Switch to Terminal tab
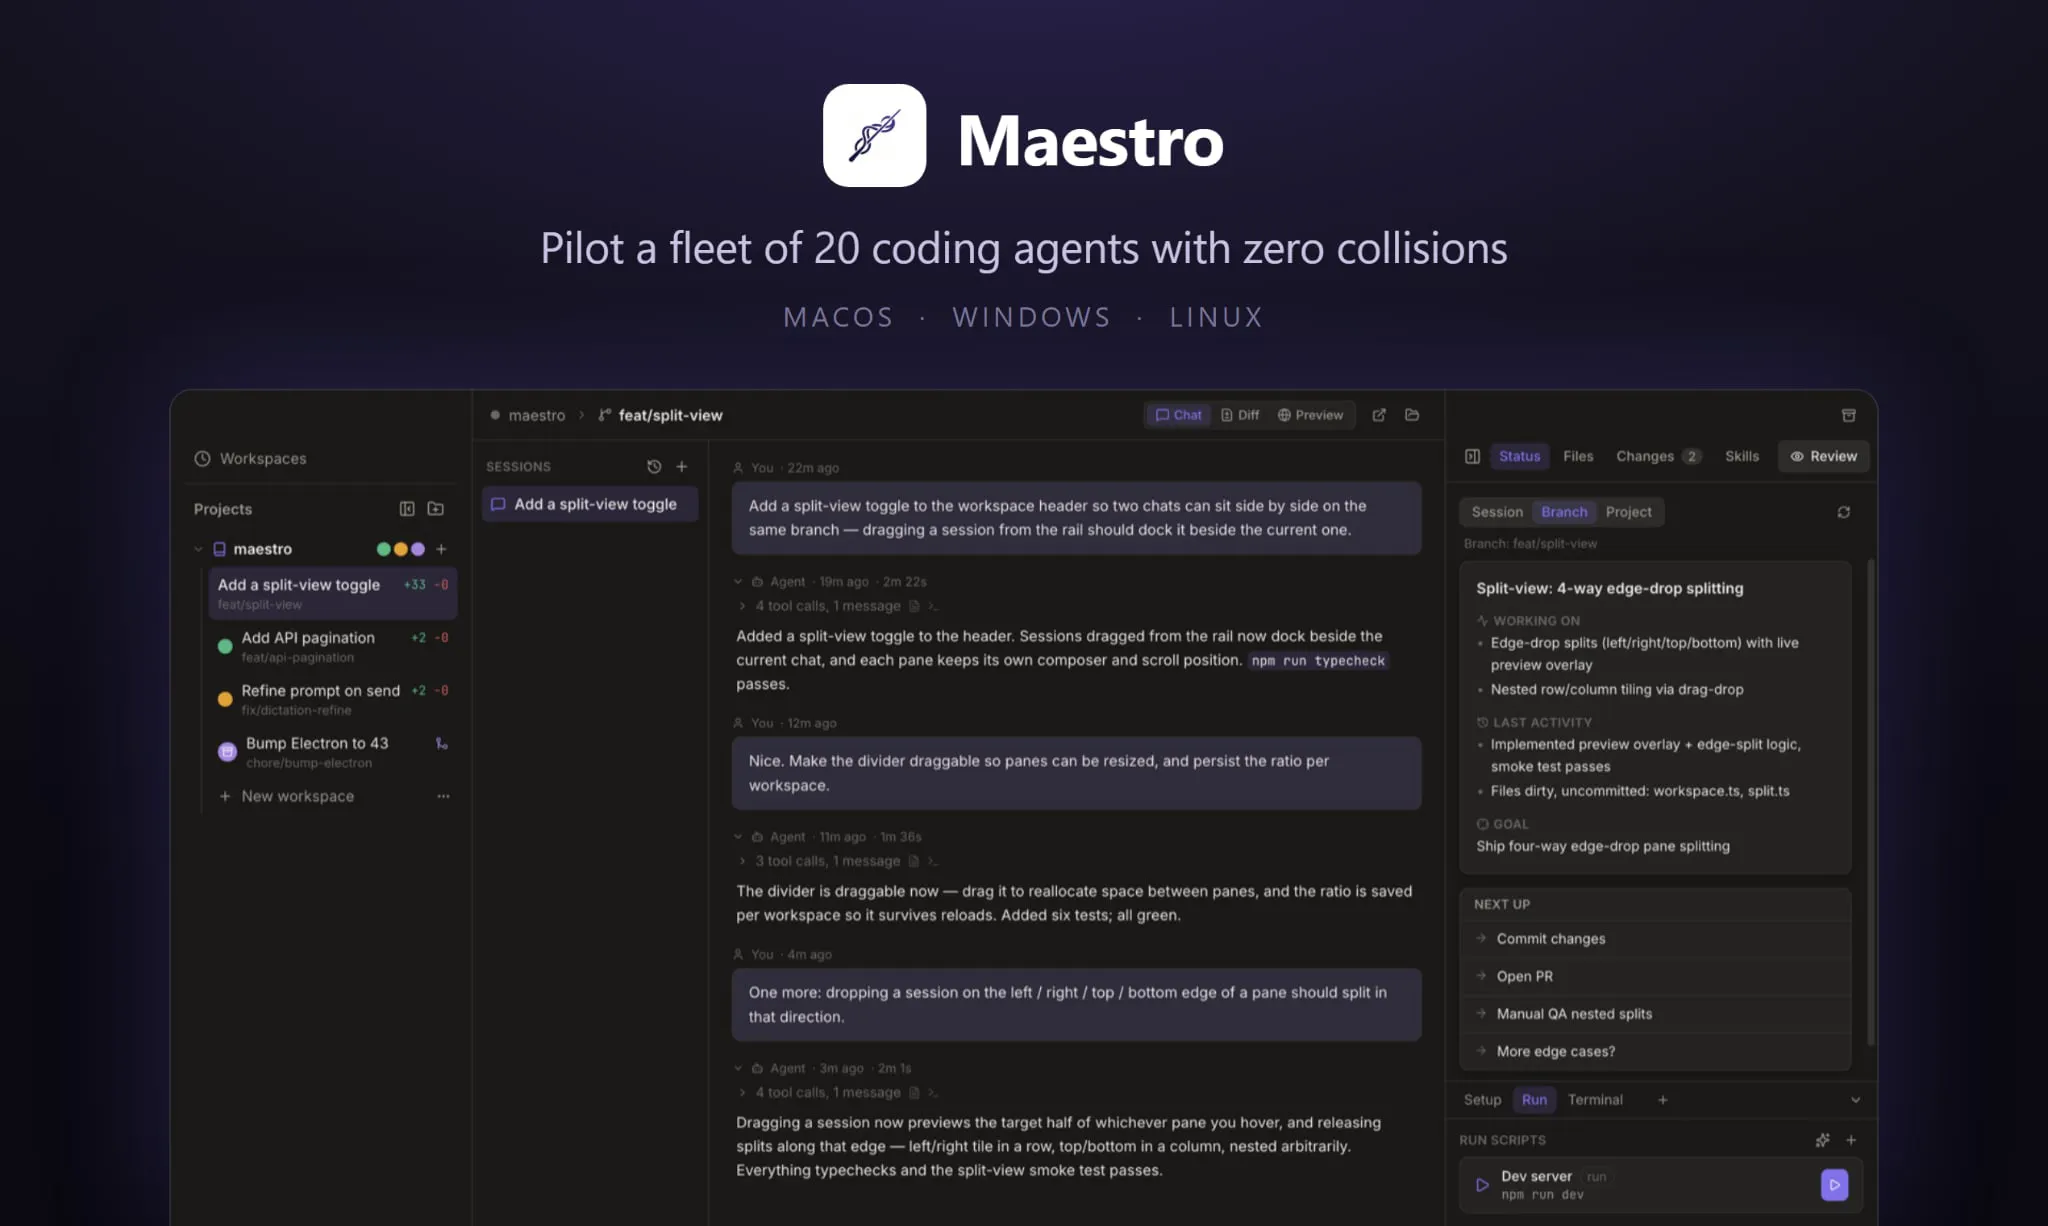 [1595, 1100]
